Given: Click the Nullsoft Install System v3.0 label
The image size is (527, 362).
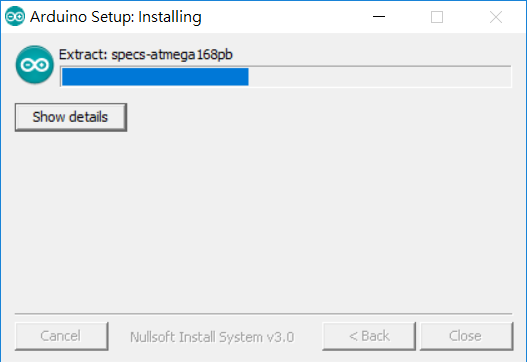Looking at the screenshot, I should 212,337.
